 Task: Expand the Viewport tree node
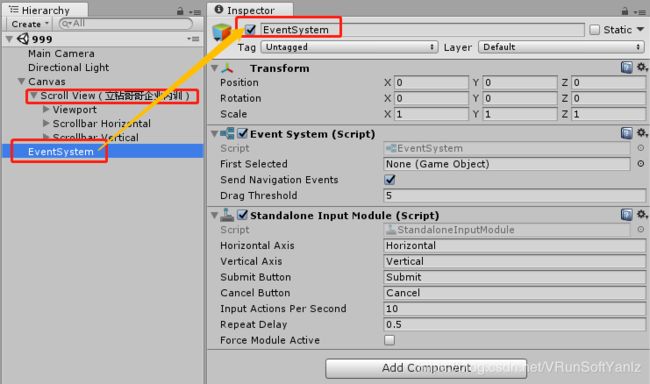(46, 109)
